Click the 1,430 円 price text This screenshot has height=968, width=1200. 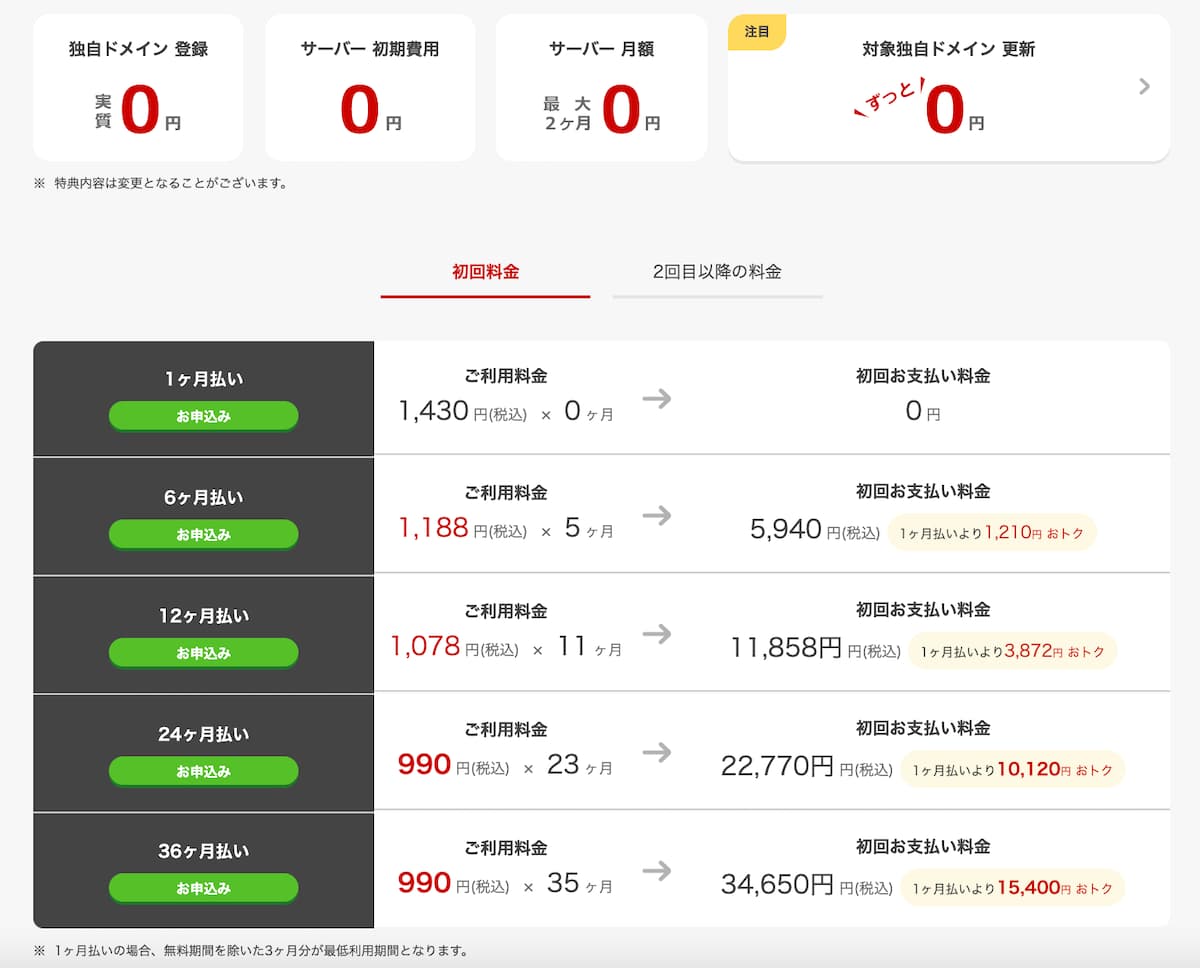462,410
